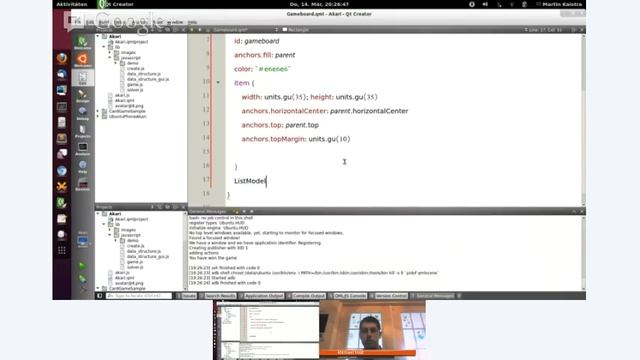Open the Edit menu

tap(90, 22)
